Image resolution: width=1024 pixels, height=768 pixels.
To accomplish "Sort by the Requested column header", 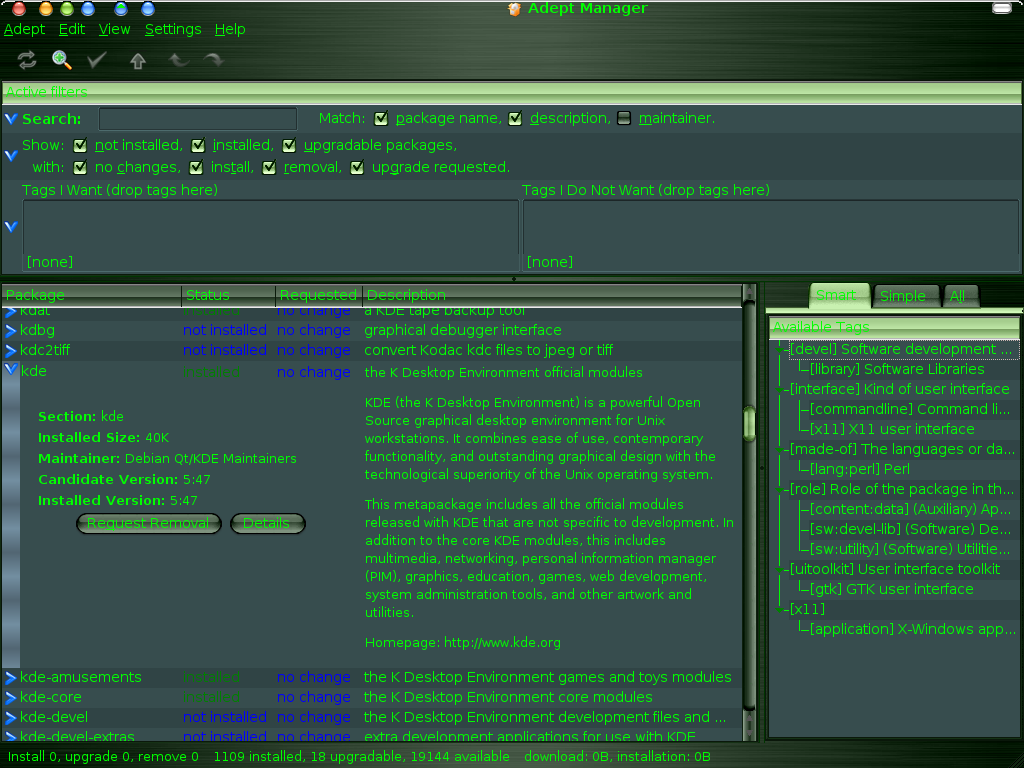I will (x=319, y=295).
